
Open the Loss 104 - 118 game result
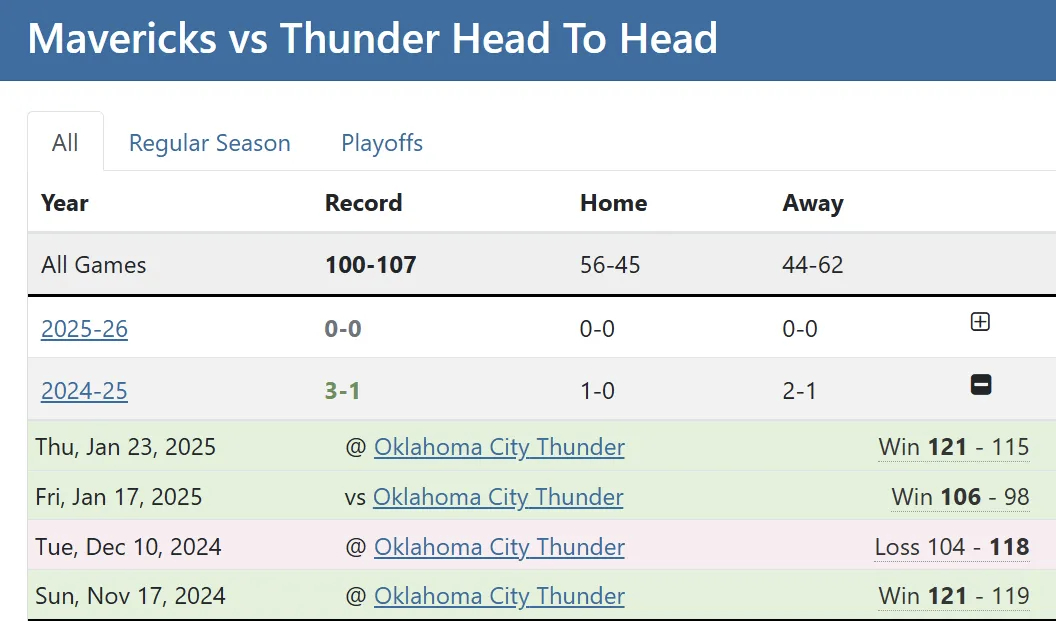[x=952, y=546]
